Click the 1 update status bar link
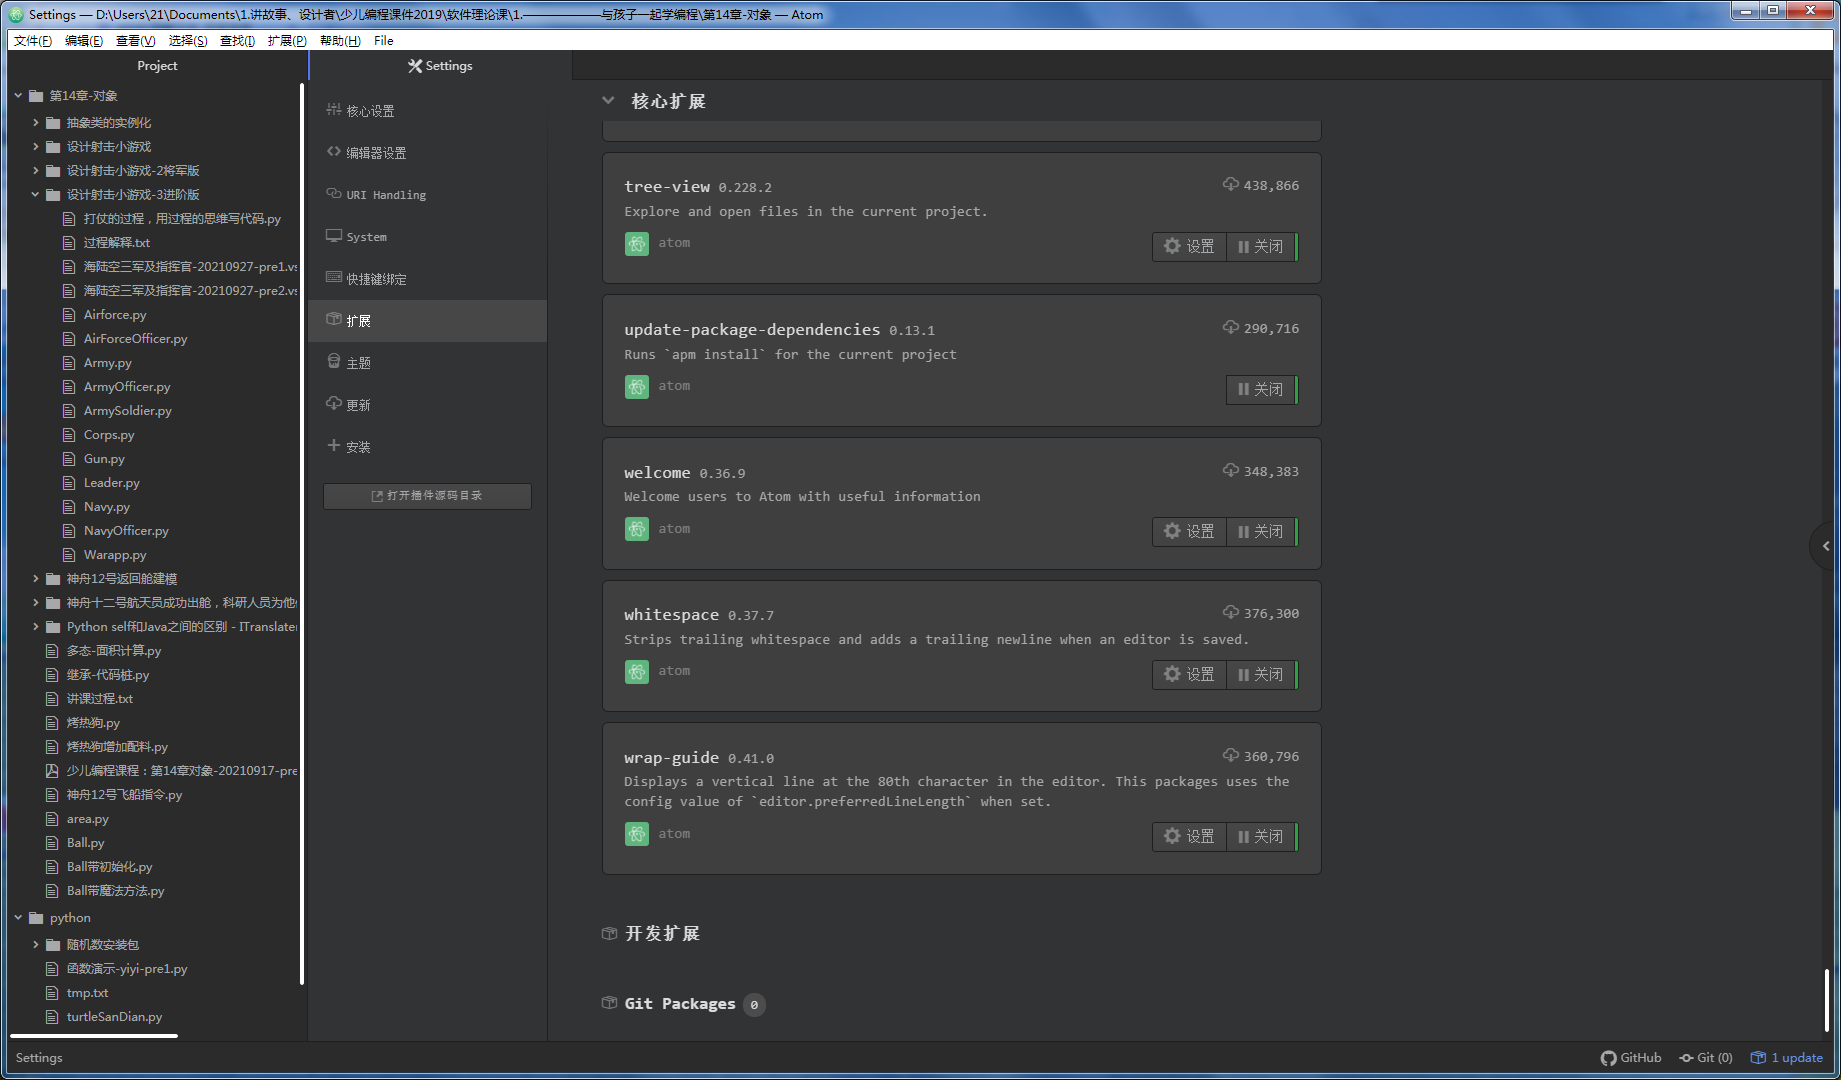 [1787, 1058]
